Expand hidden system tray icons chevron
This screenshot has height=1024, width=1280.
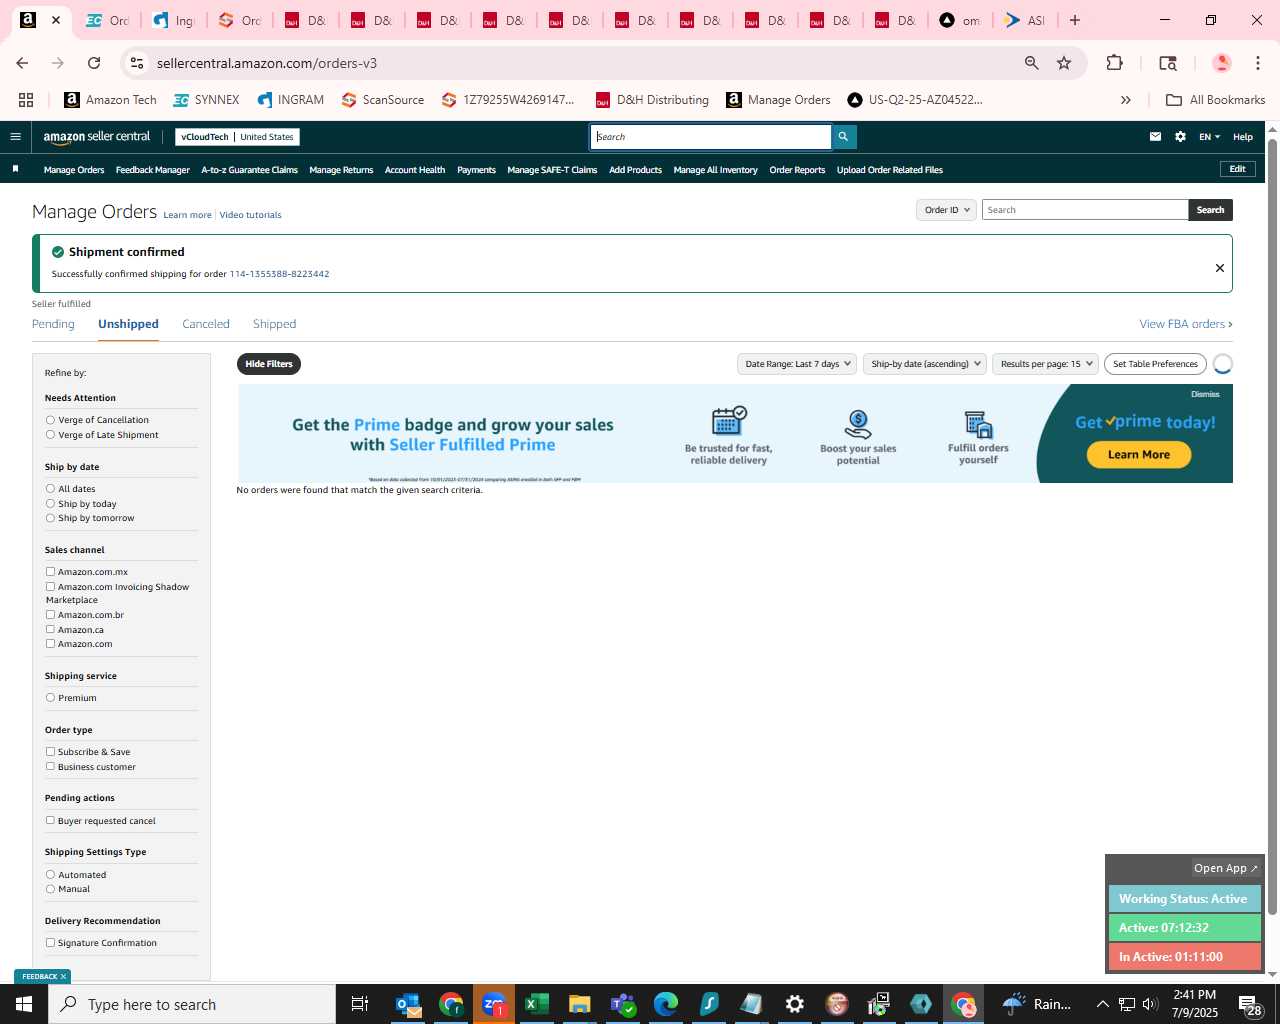(x=1102, y=1004)
